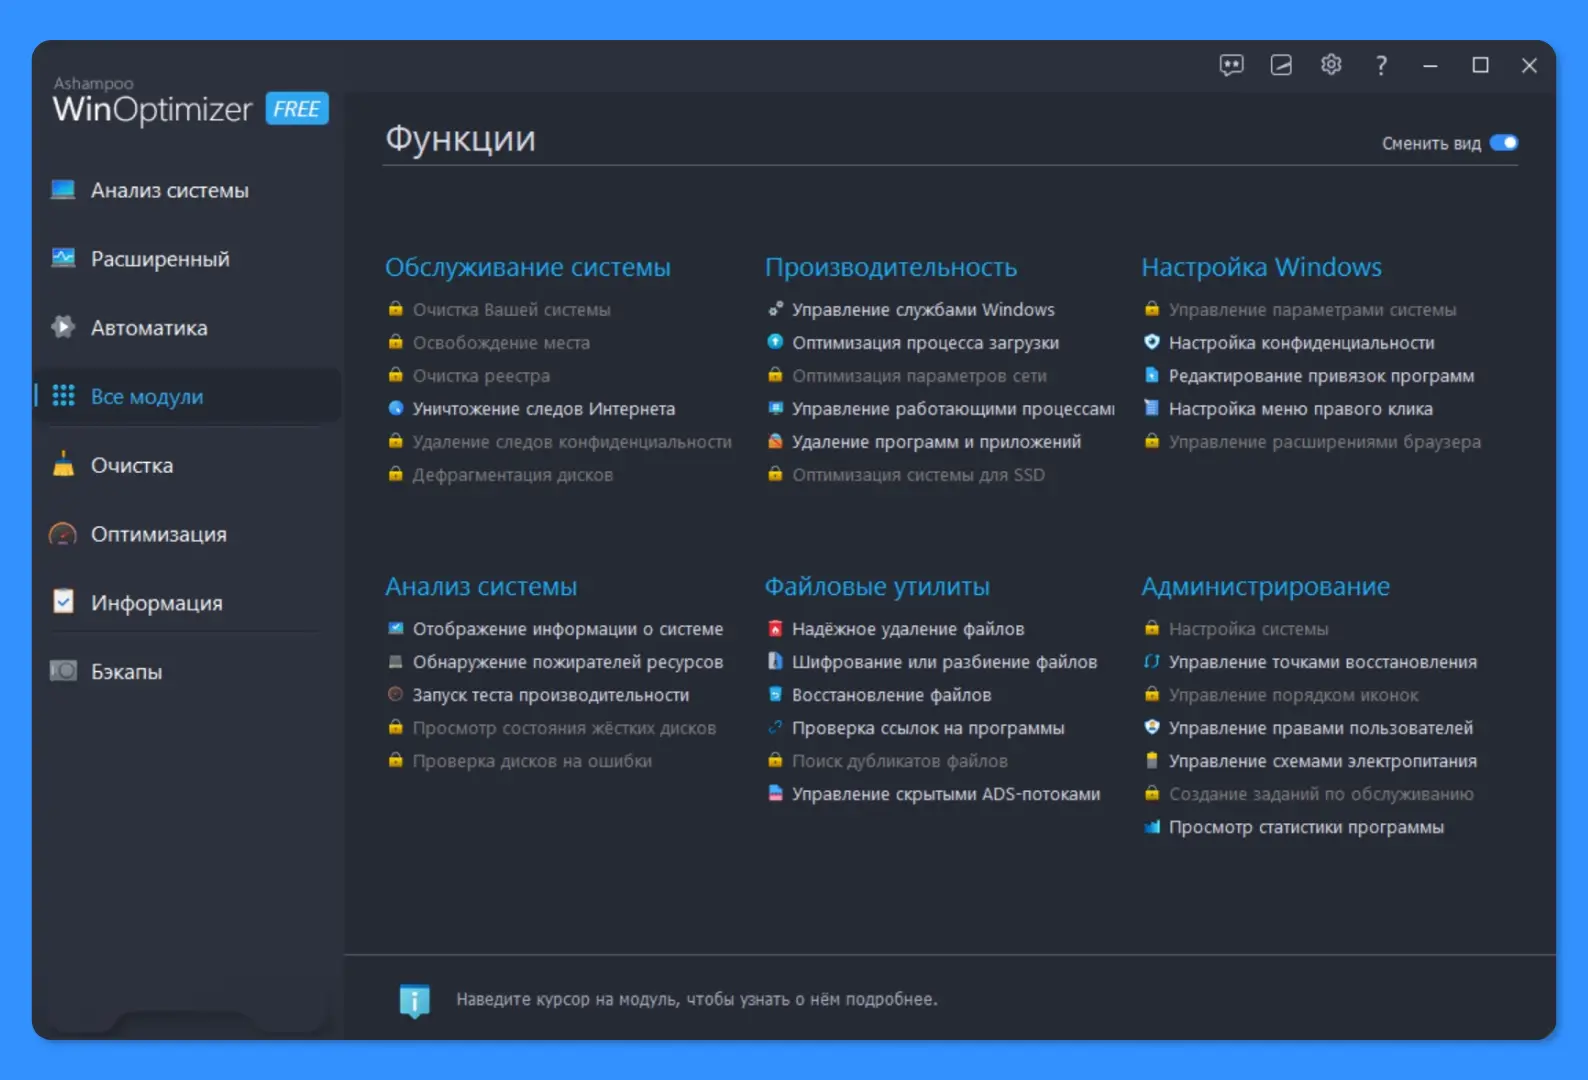The width and height of the screenshot is (1588, 1080).
Task: Click icon beside Настройка меню правого клика
Action: [1152, 408]
